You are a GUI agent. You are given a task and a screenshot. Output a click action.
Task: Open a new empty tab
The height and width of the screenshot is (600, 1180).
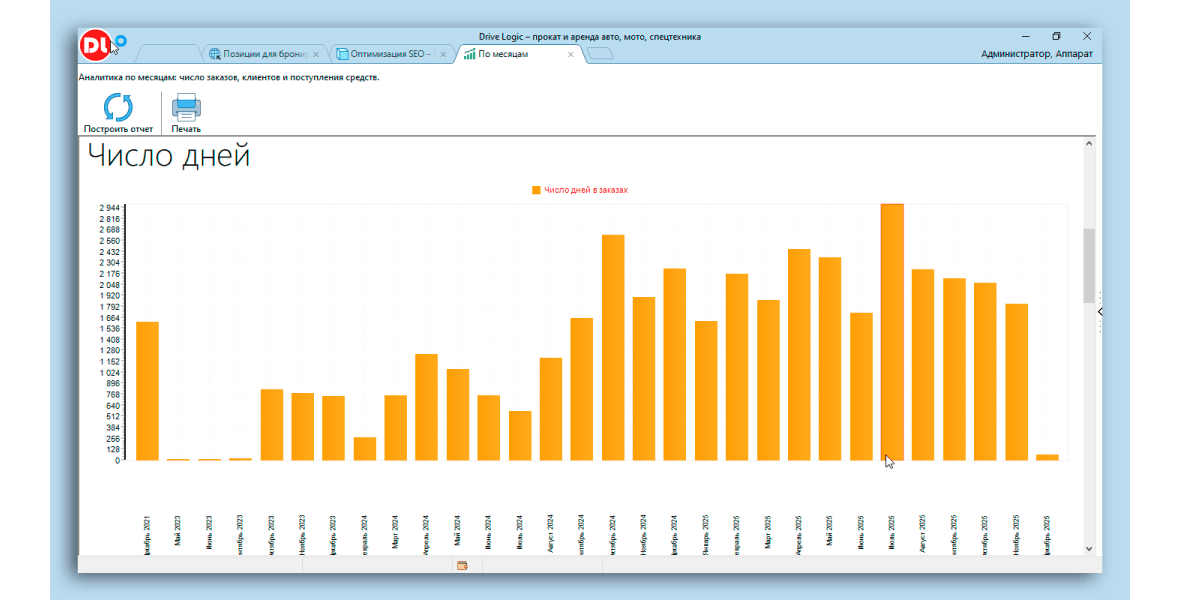coord(599,54)
